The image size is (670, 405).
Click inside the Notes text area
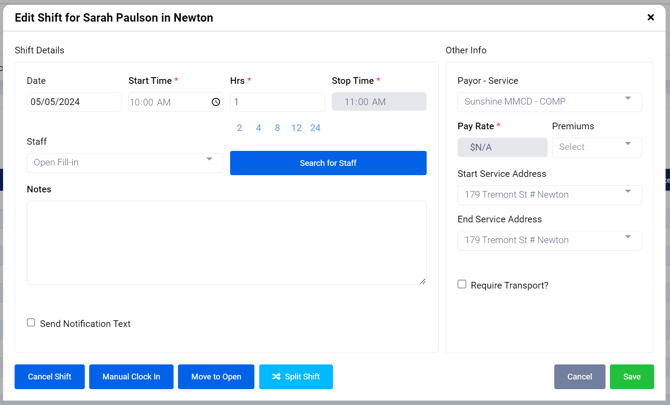226,243
